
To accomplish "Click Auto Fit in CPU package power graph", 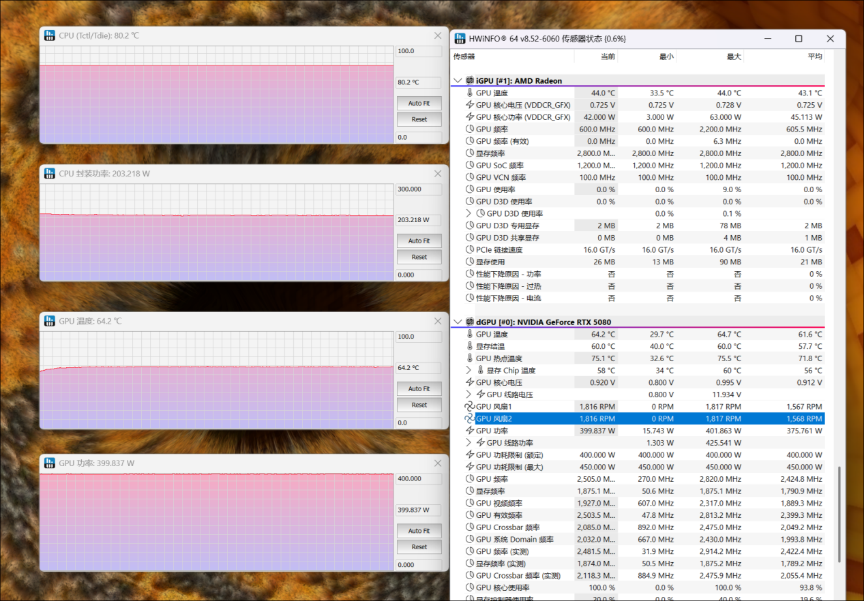I will click(x=419, y=241).
